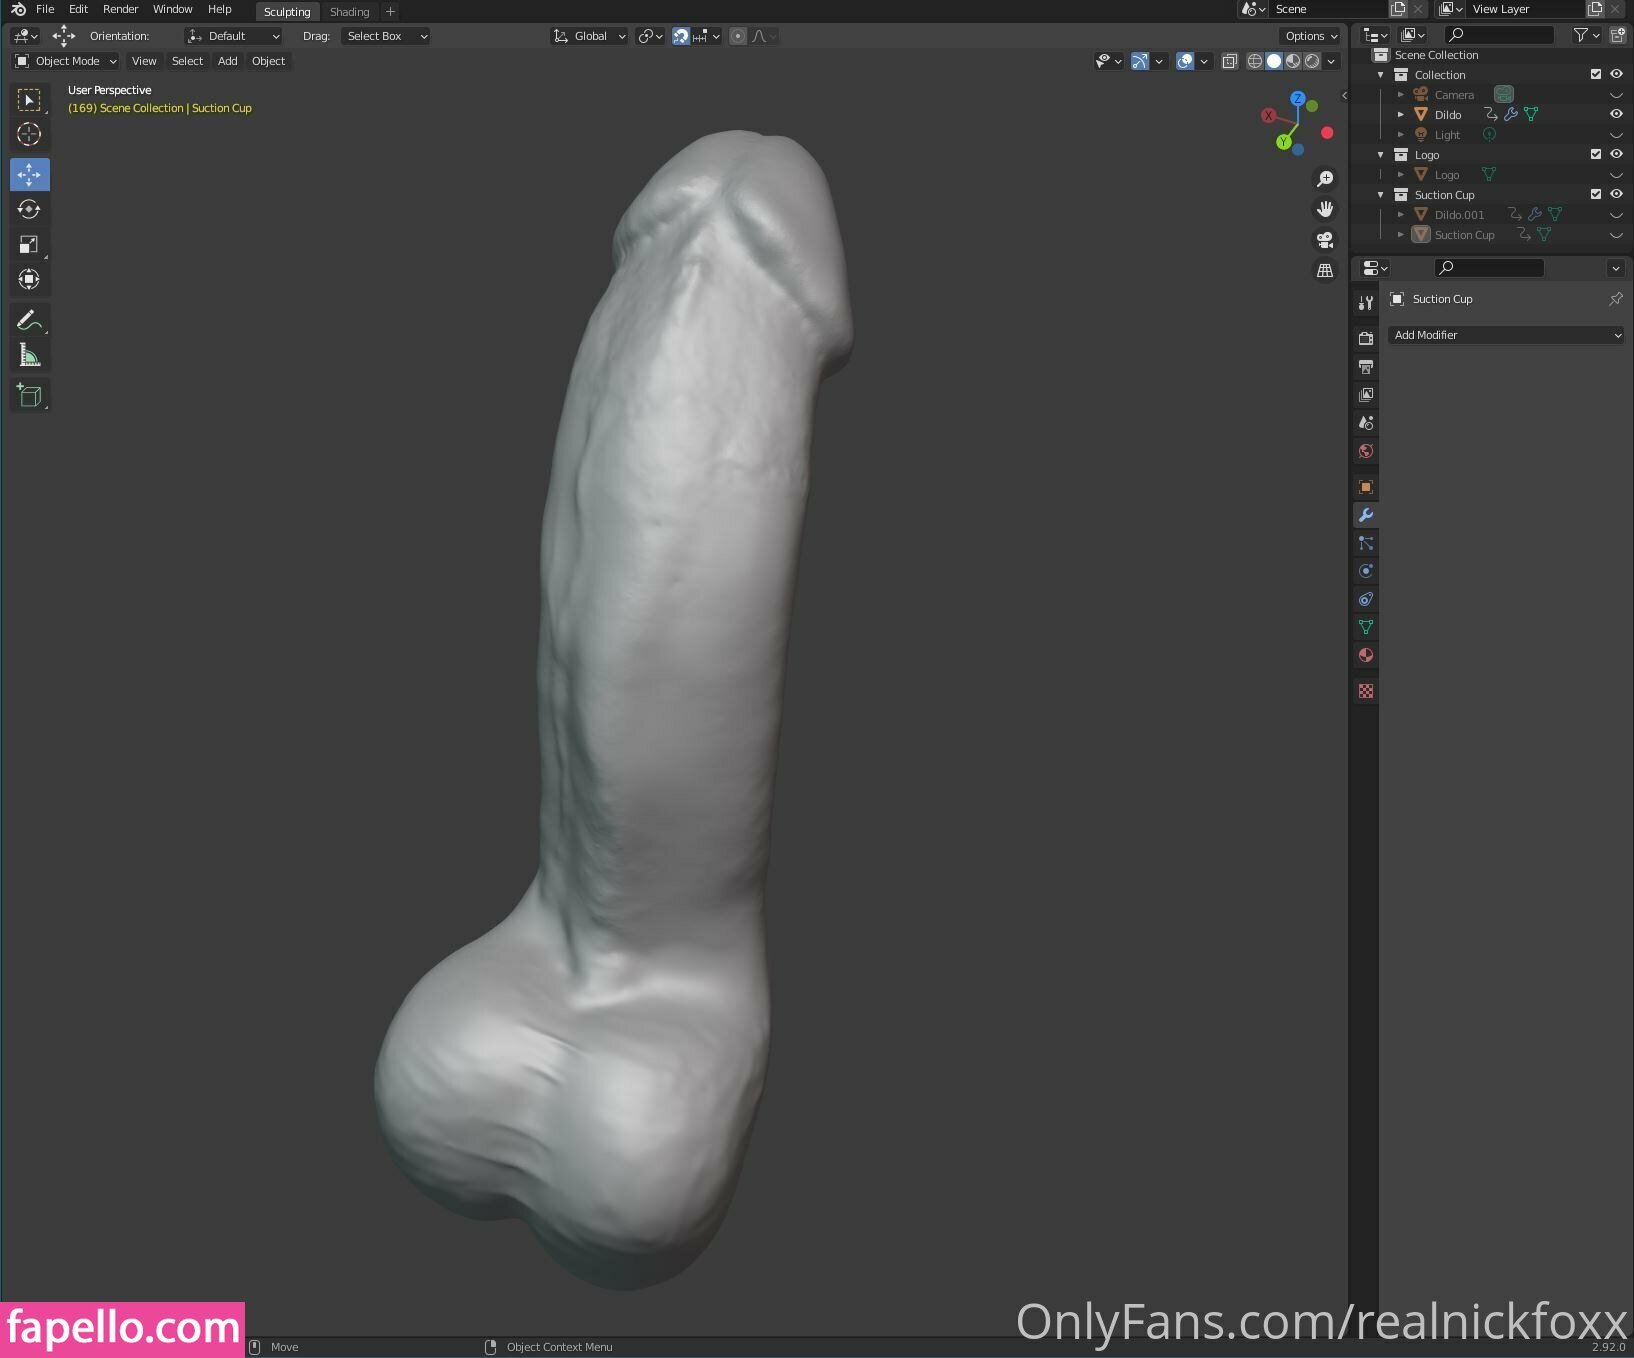
Task: Open the Drag Select Box dropdown
Action: (386, 36)
